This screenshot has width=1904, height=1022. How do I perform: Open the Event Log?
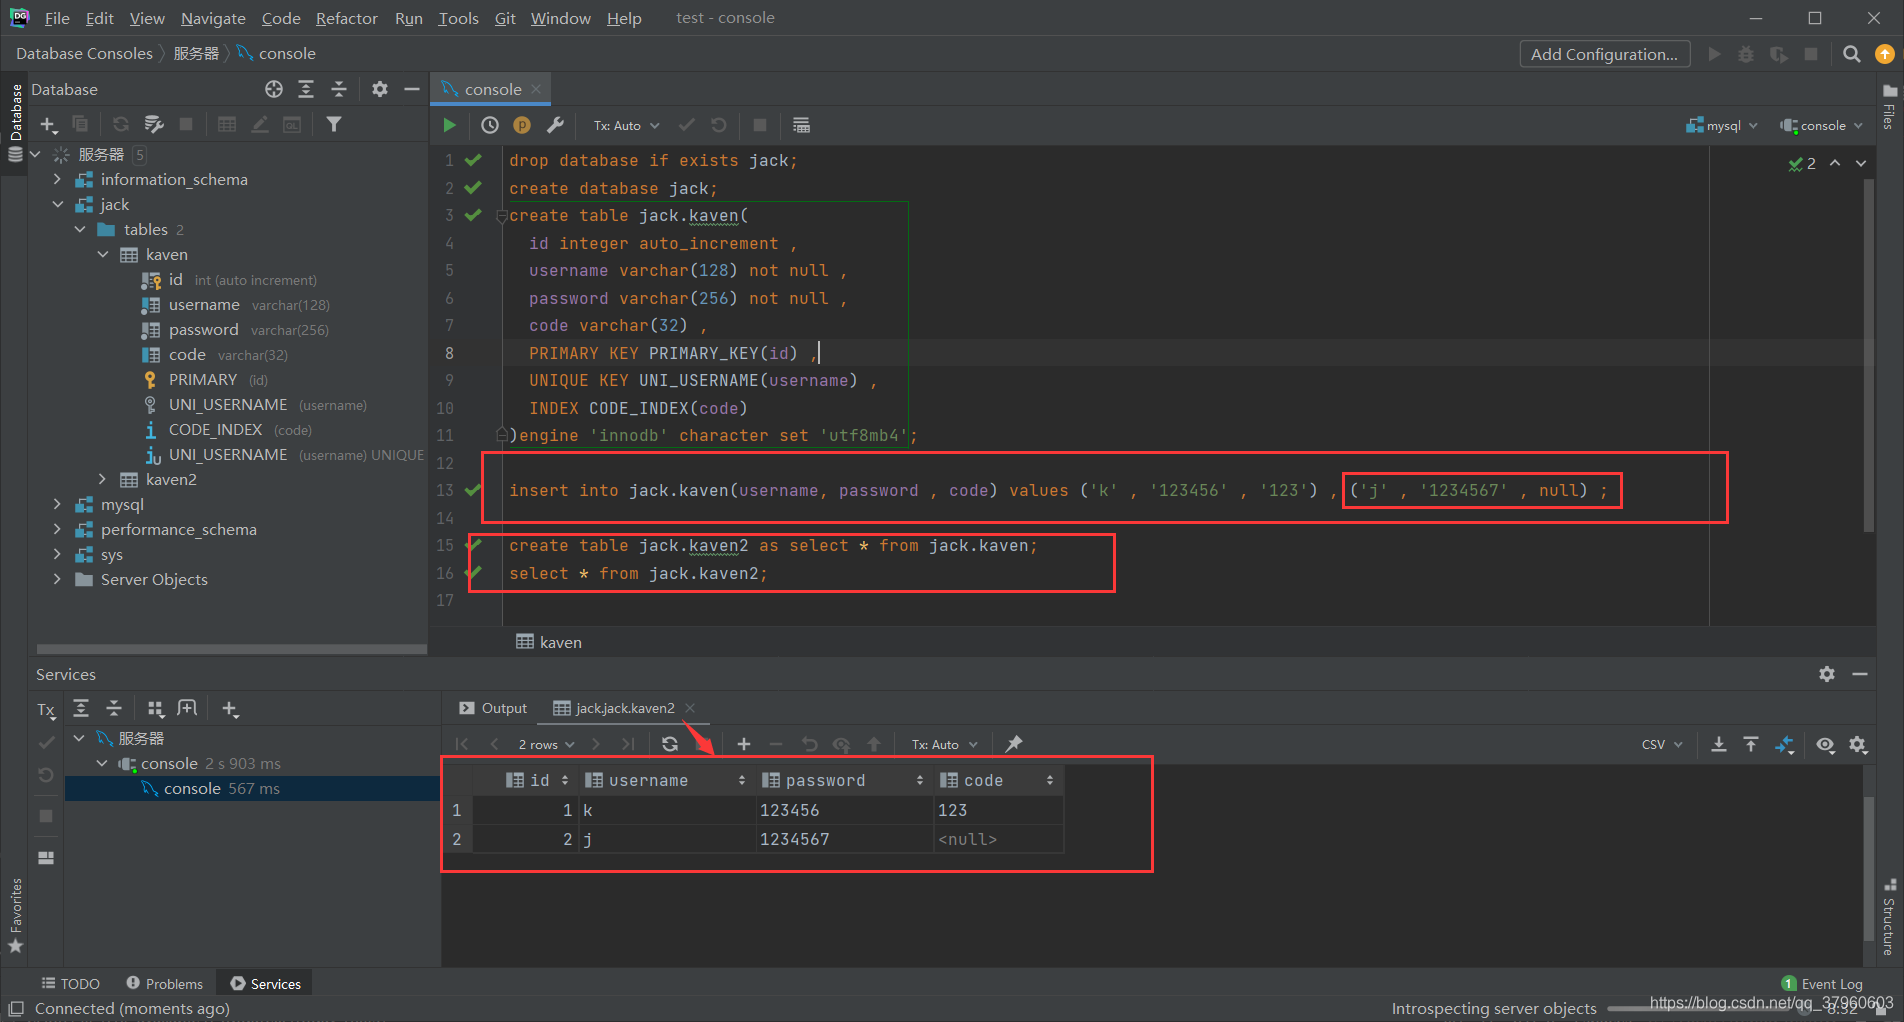tap(1822, 984)
